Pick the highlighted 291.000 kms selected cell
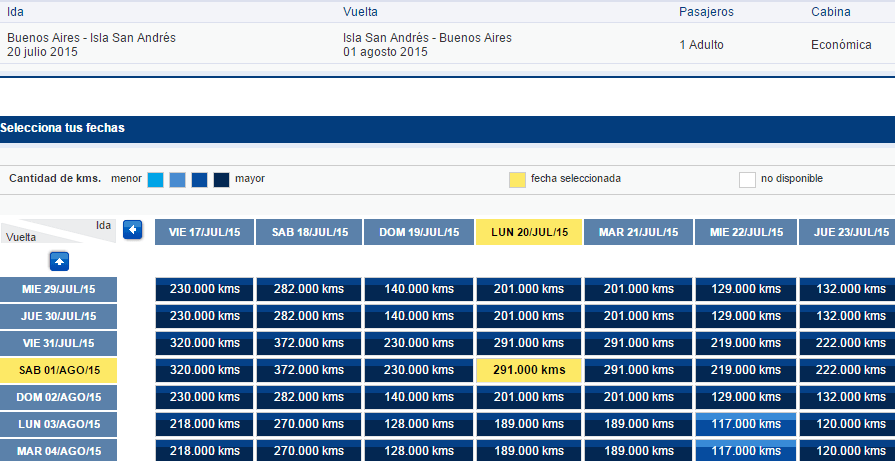This screenshot has width=895, height=461. tap(529, 370)
